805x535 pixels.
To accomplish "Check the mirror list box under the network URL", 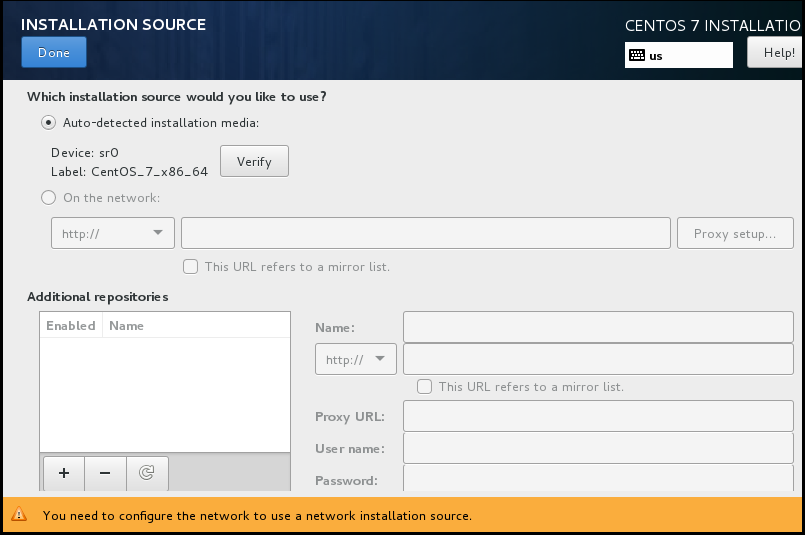I will click(x=190, y=267).
